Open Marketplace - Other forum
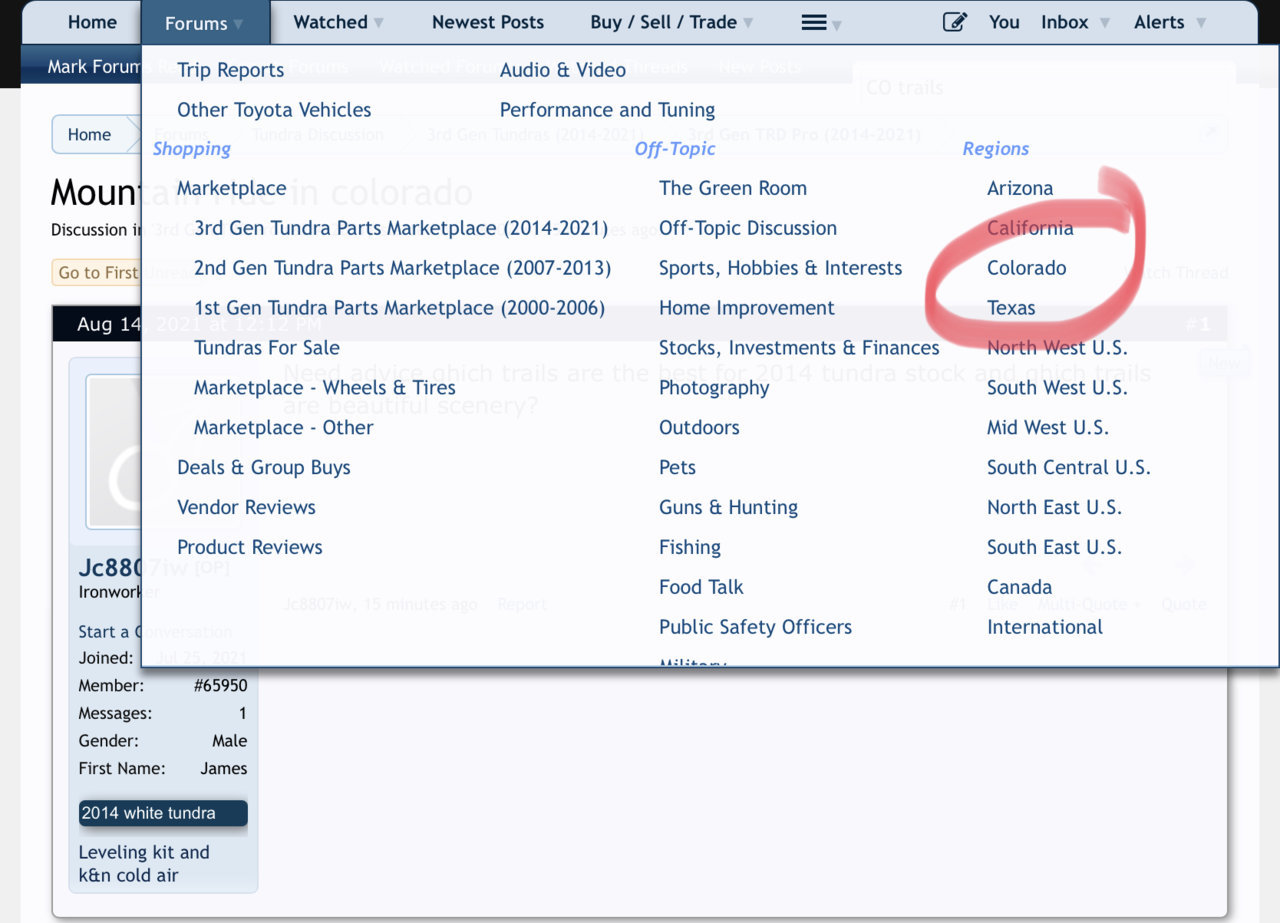Screen dimensions: 1280x923 pos(283,428)
